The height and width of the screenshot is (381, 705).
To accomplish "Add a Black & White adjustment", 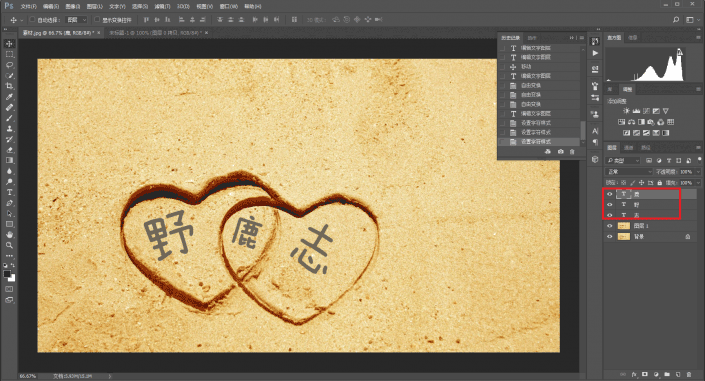I will click(x=641, y=122).
